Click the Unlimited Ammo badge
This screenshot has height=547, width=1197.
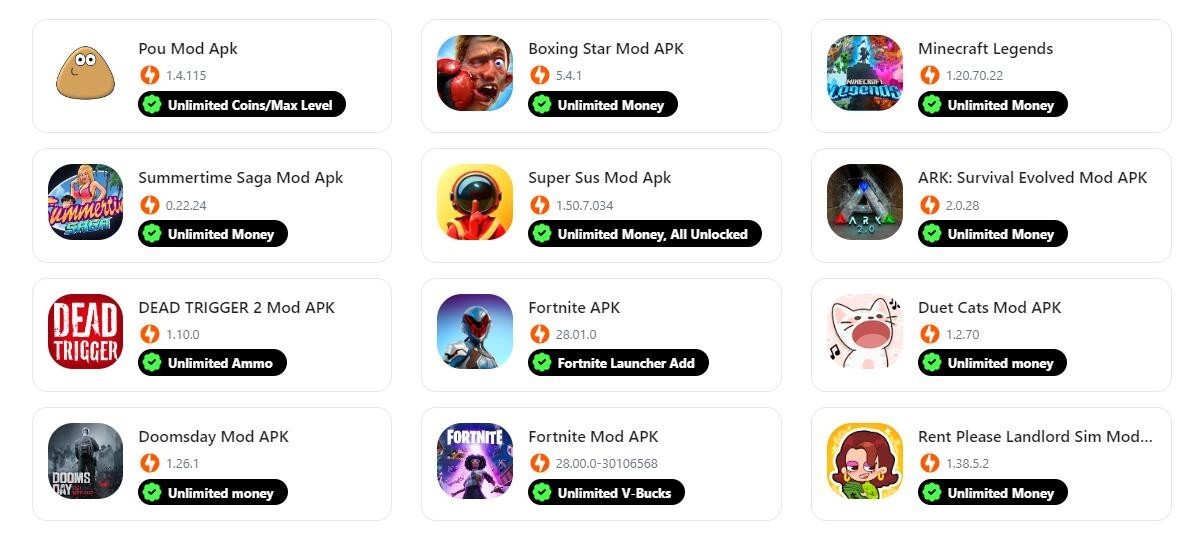pos(212,363)
